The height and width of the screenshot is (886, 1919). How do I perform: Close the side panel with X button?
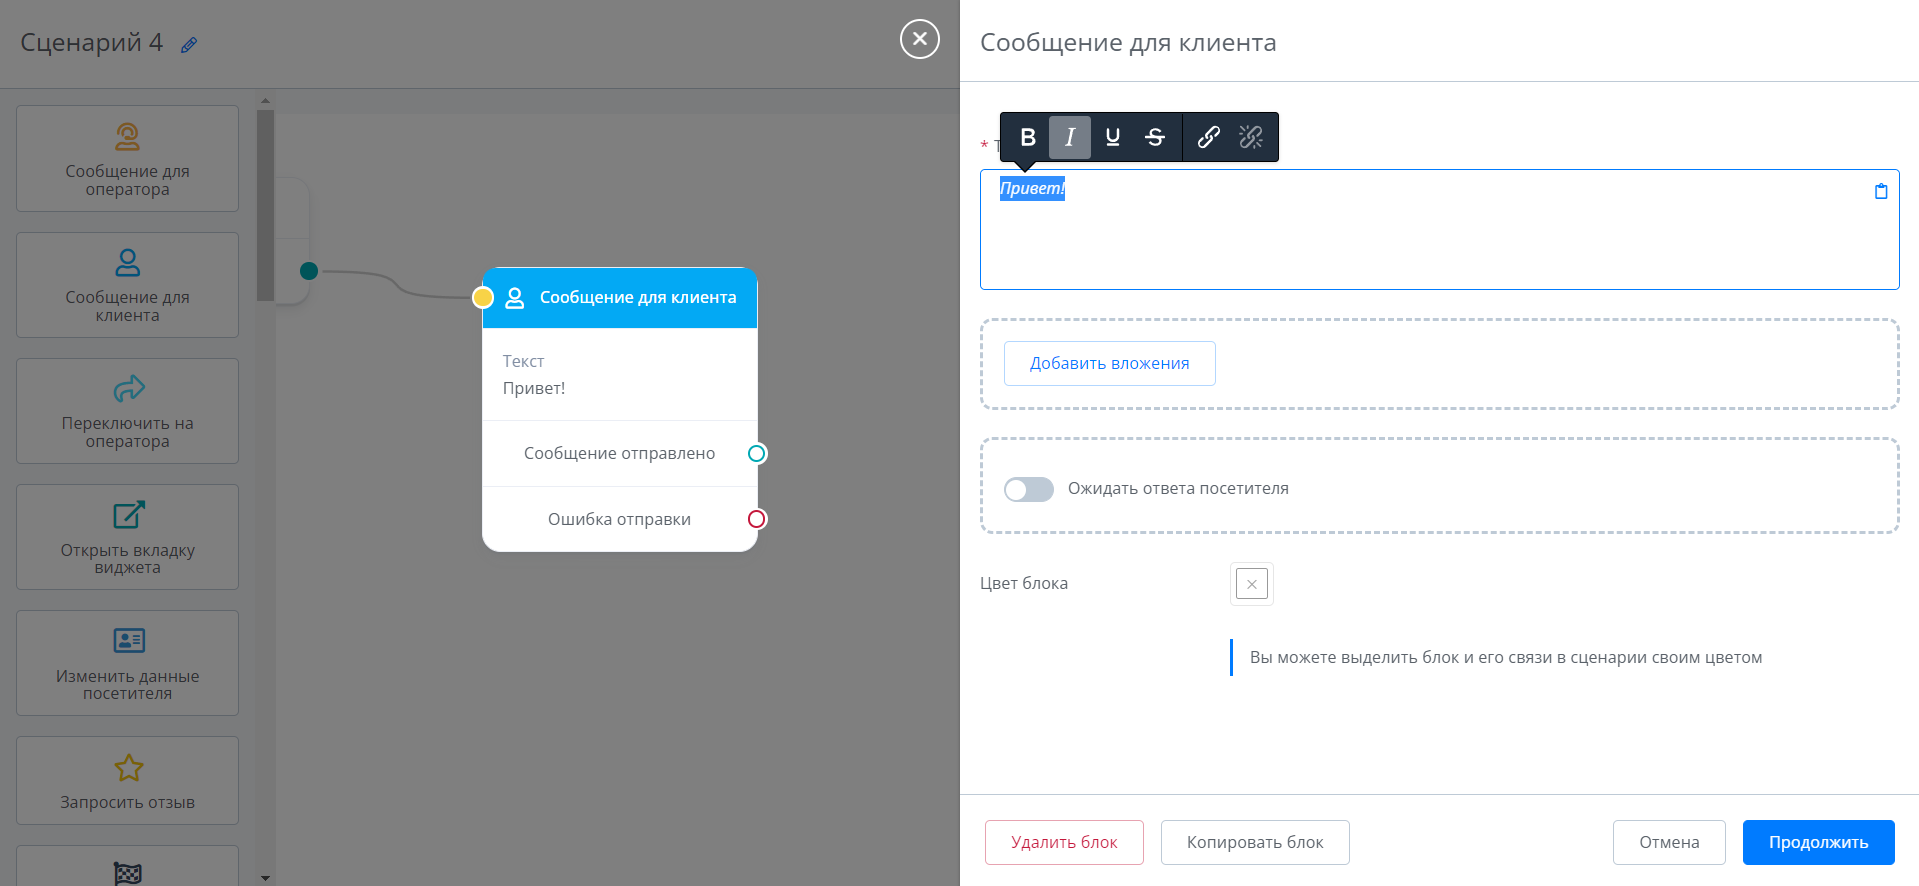coord(919,39)
